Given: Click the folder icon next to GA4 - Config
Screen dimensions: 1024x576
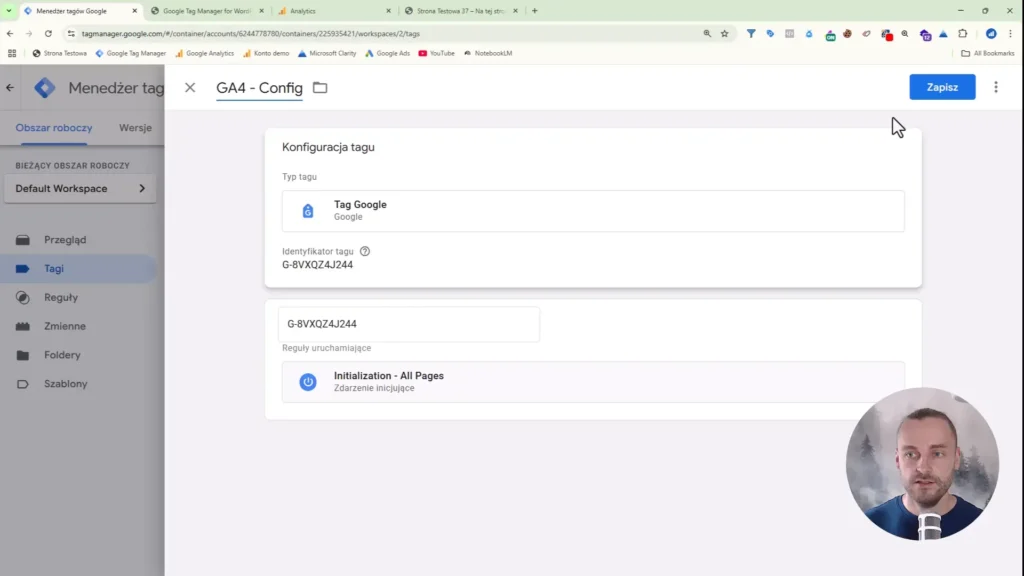Looking at the screenshot, I should click(320, 88).
